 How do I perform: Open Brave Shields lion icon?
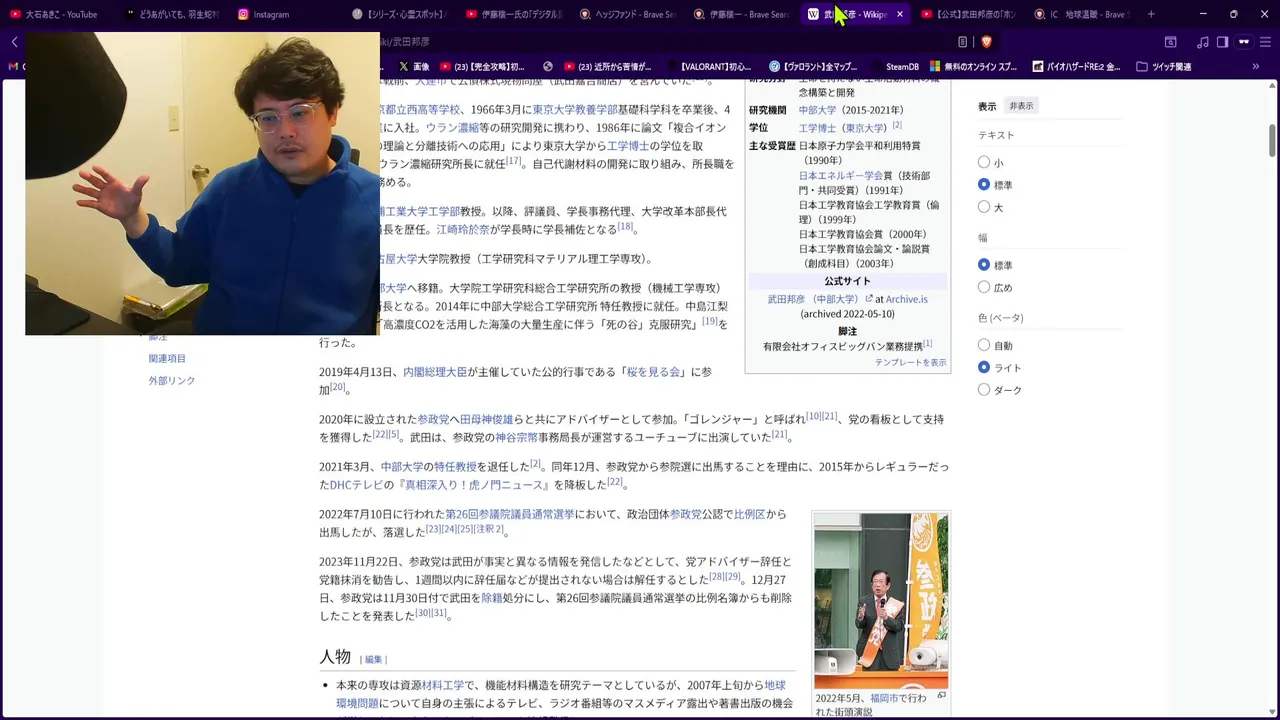pyautogui.click(x=986, y=42)
